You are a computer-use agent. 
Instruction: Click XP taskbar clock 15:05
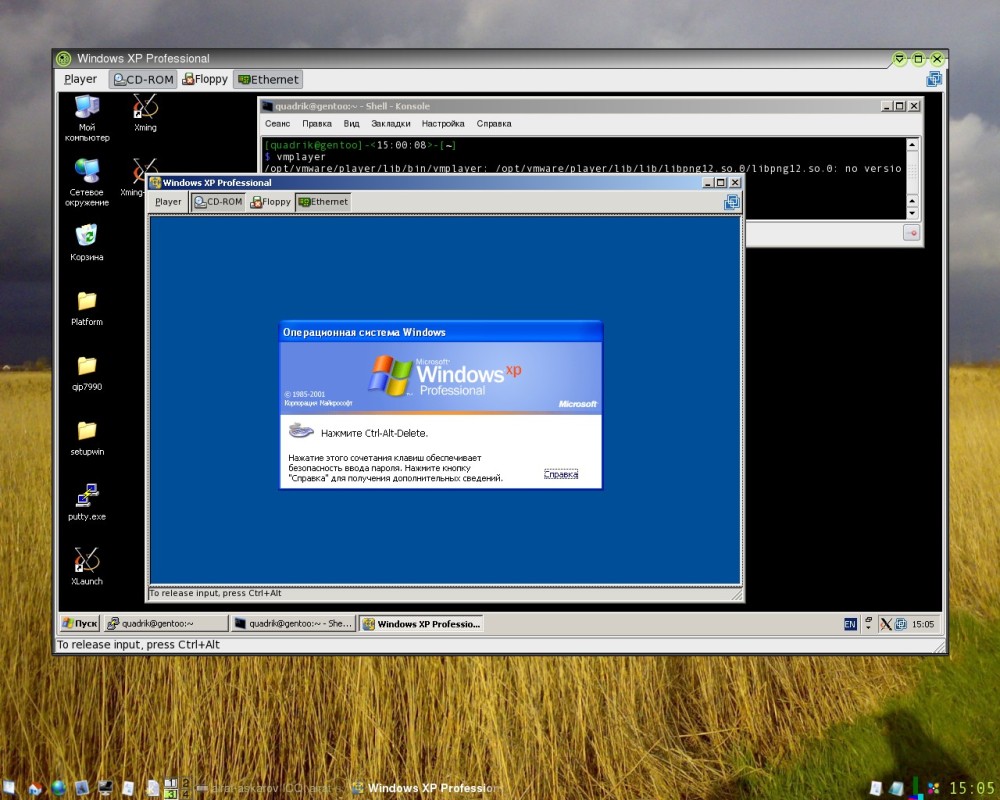pyautogui.click(x=923, y=624)
